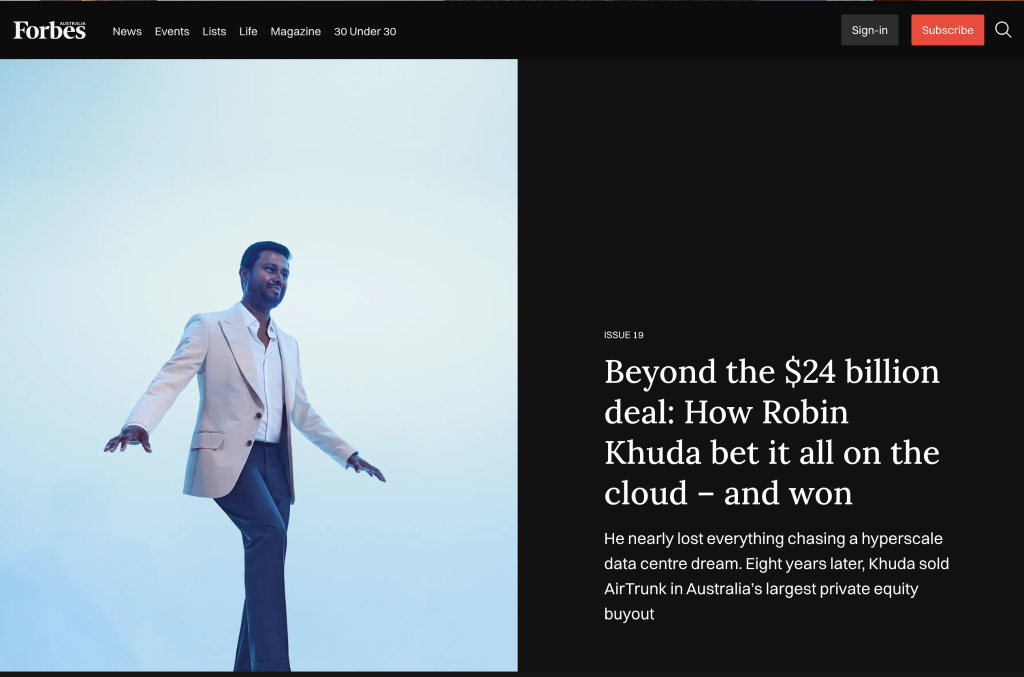Open the search magnifier icon
Screen dimensions: 1024x677
[1003, 30]
